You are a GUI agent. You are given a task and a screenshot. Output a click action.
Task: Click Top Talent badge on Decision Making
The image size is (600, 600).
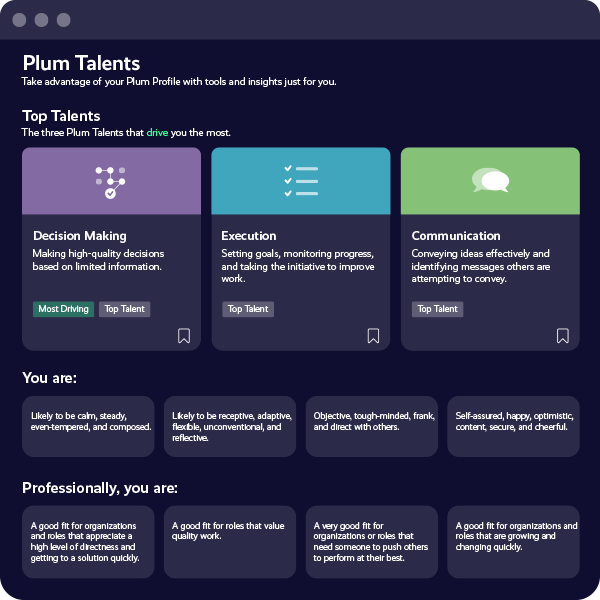(x=125, y=309)
